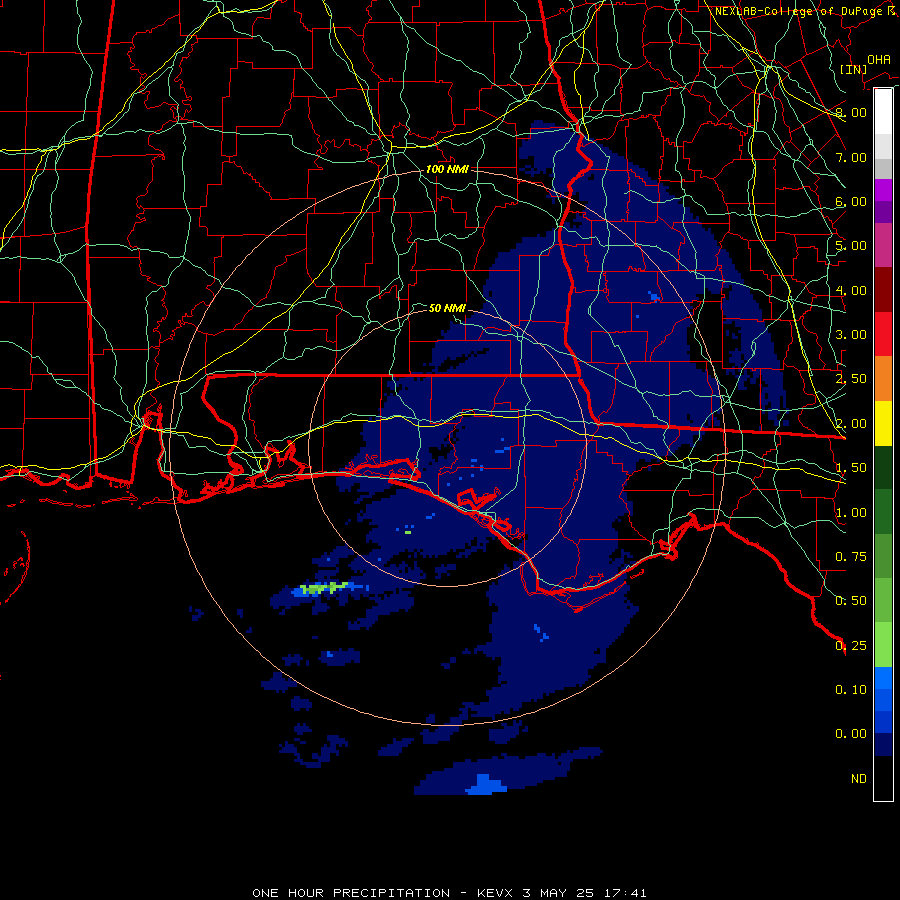Click the 'ONE HOUR PRECIPITATION' title text
This screenshot has width=900, height=900.
pyautogui.click(x=351, y=893)
